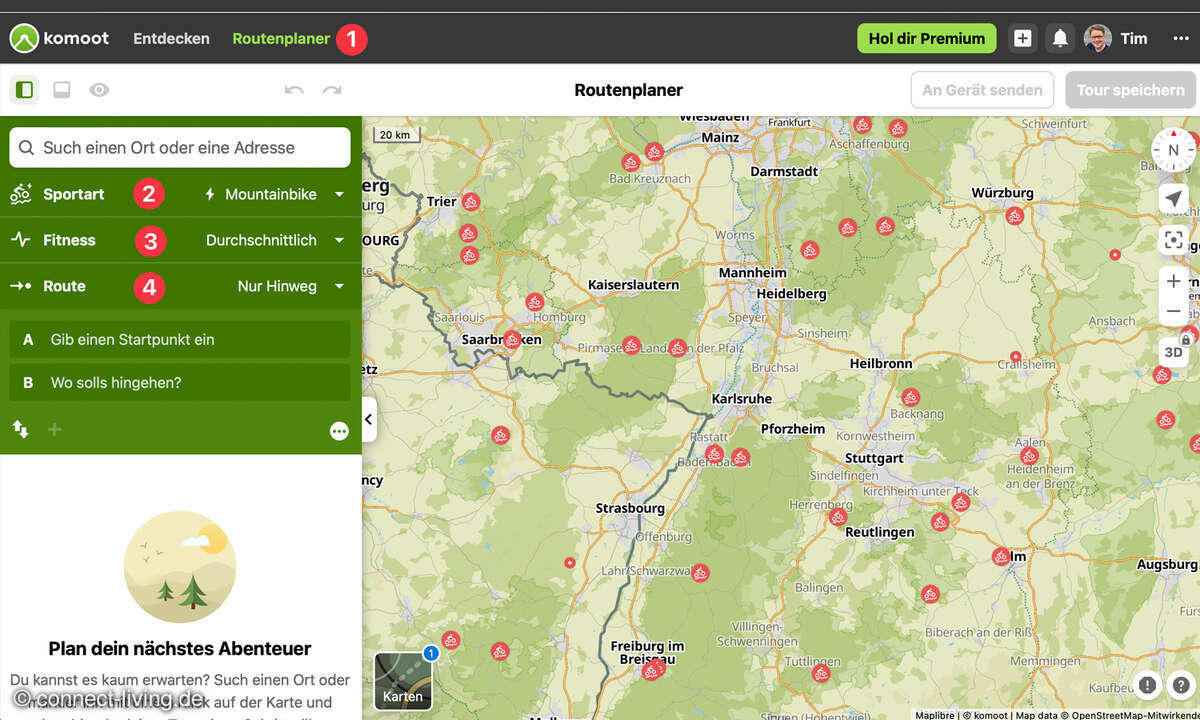1200x720 pixels.
Task: Click the start point A field
Action: (x=180, y=340)
